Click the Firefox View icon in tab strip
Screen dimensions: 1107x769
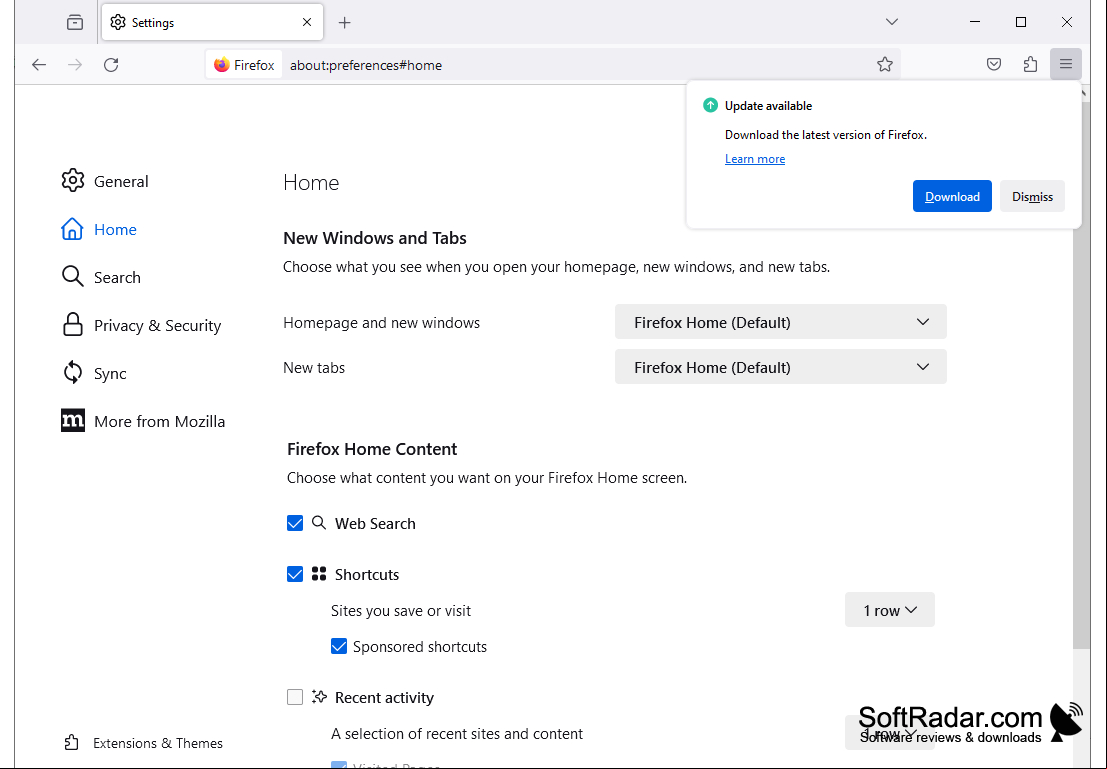tap(75, 23)
